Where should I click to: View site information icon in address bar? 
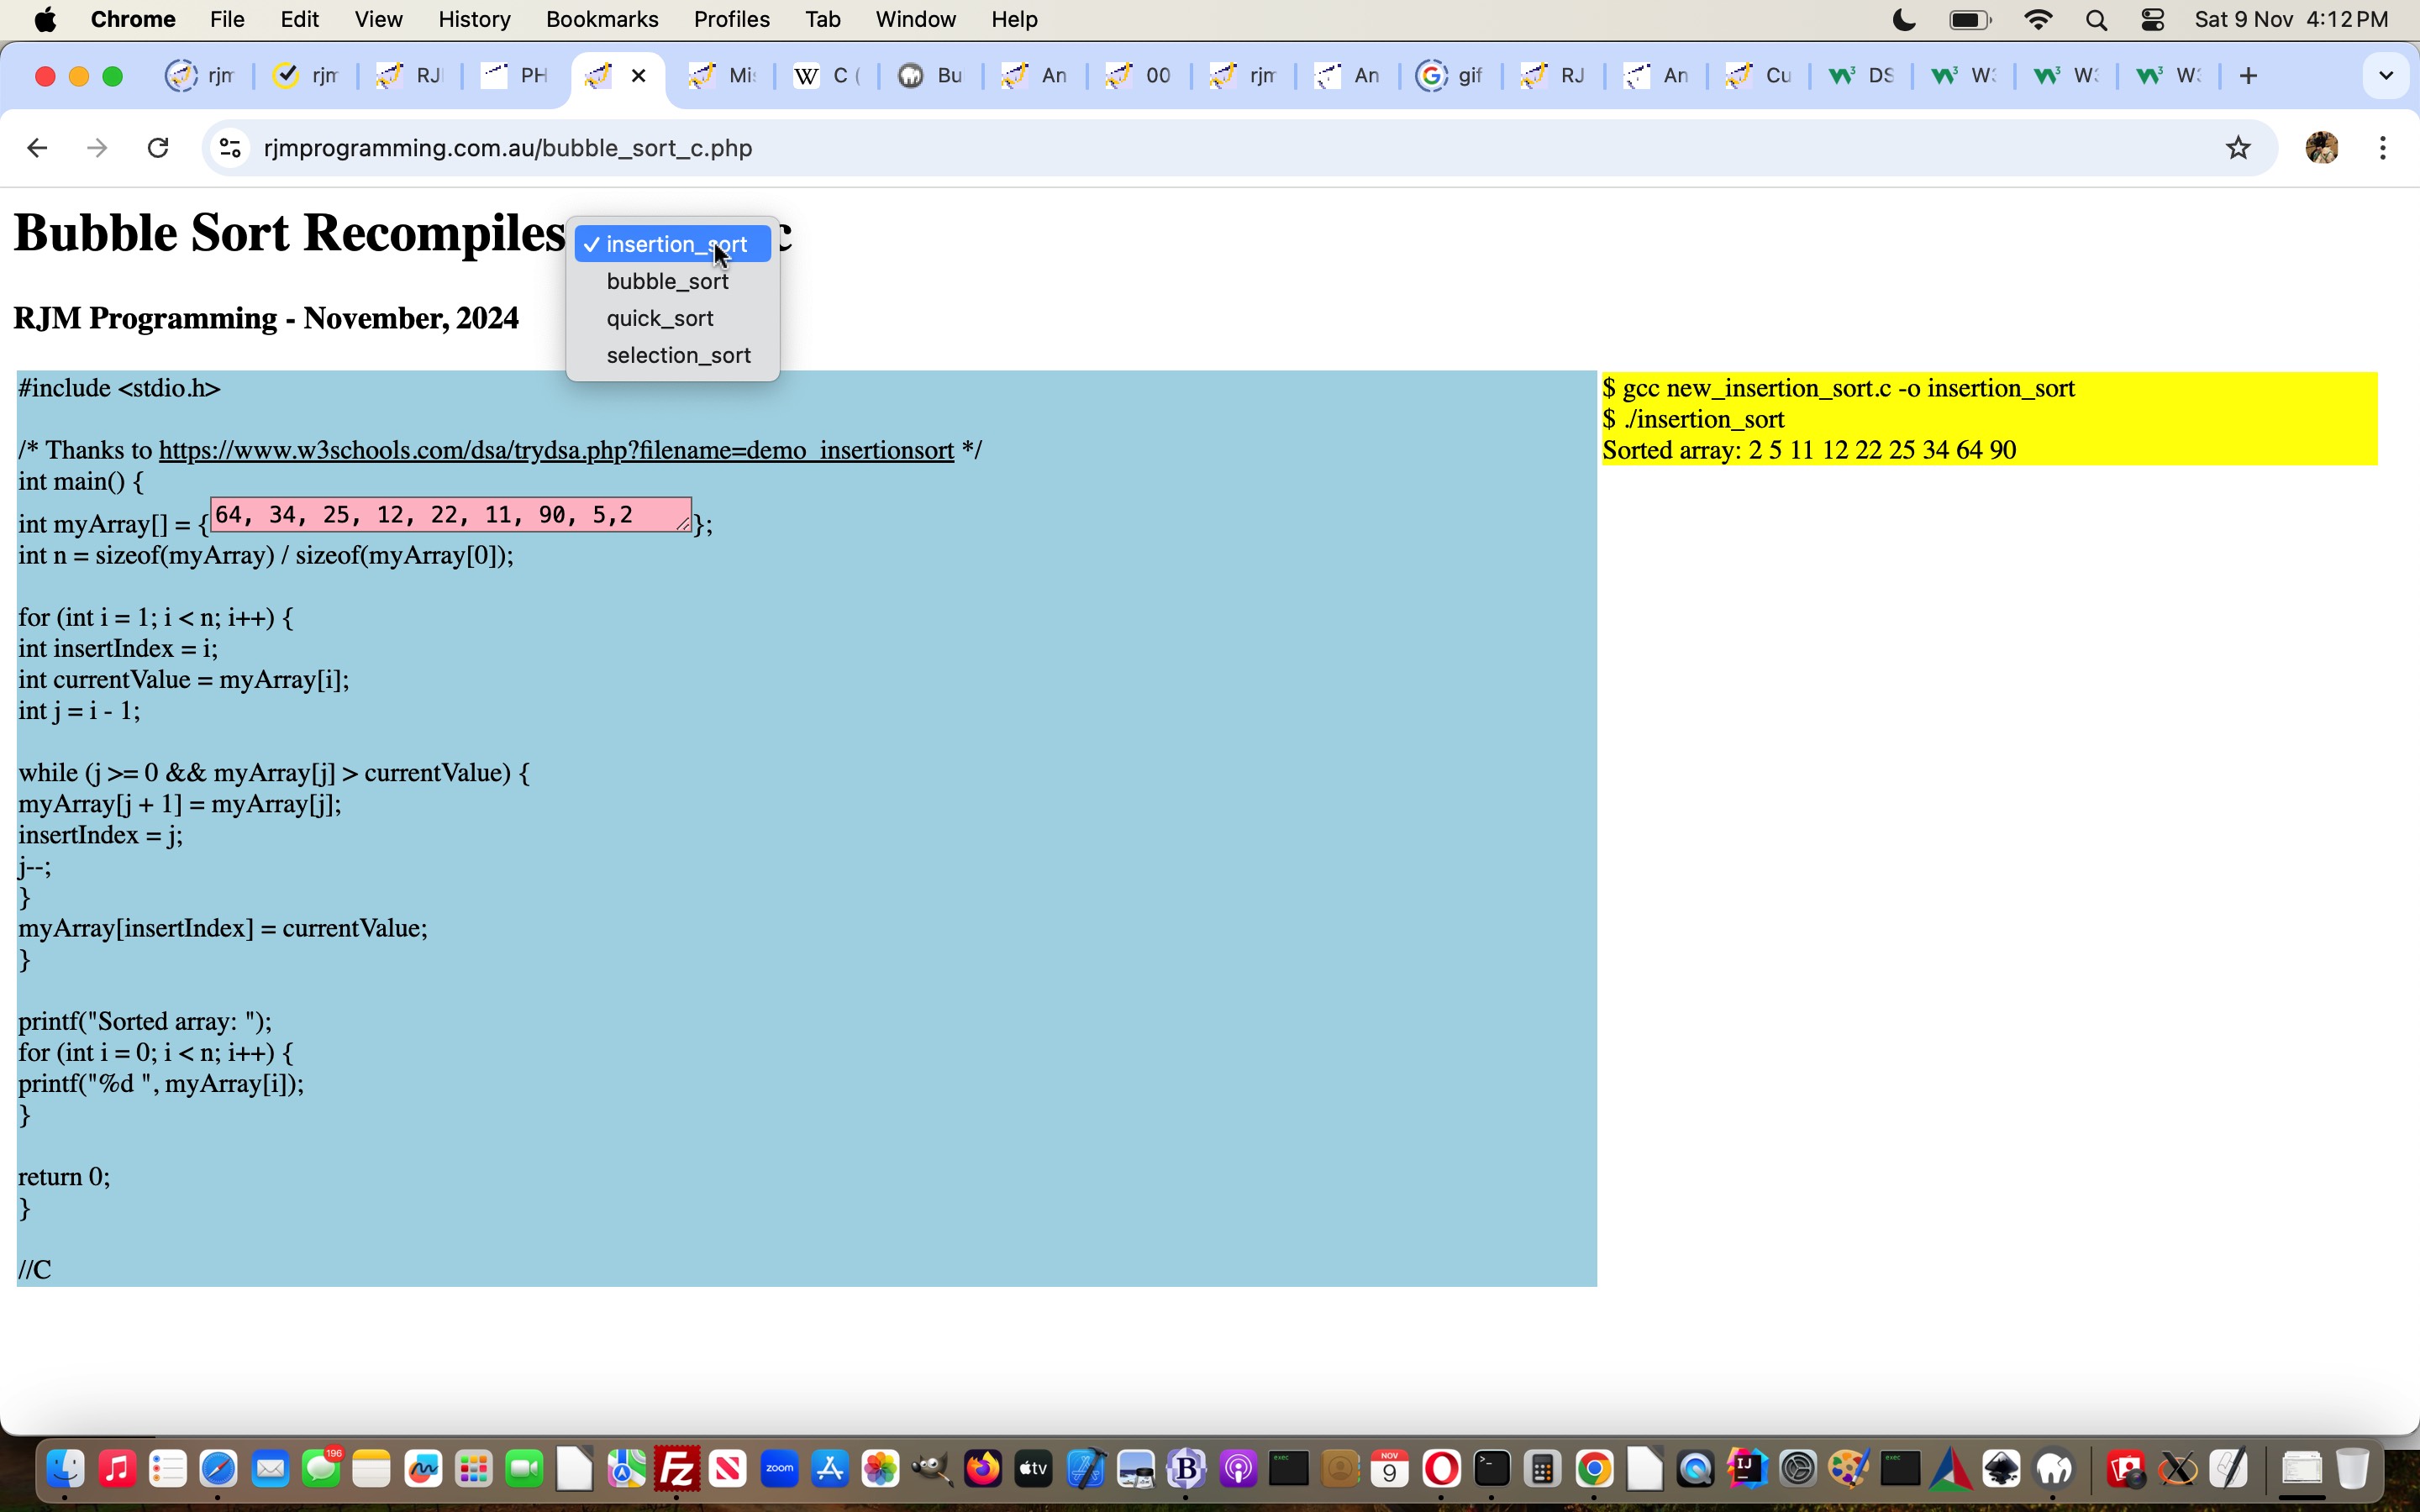(230, 148)
